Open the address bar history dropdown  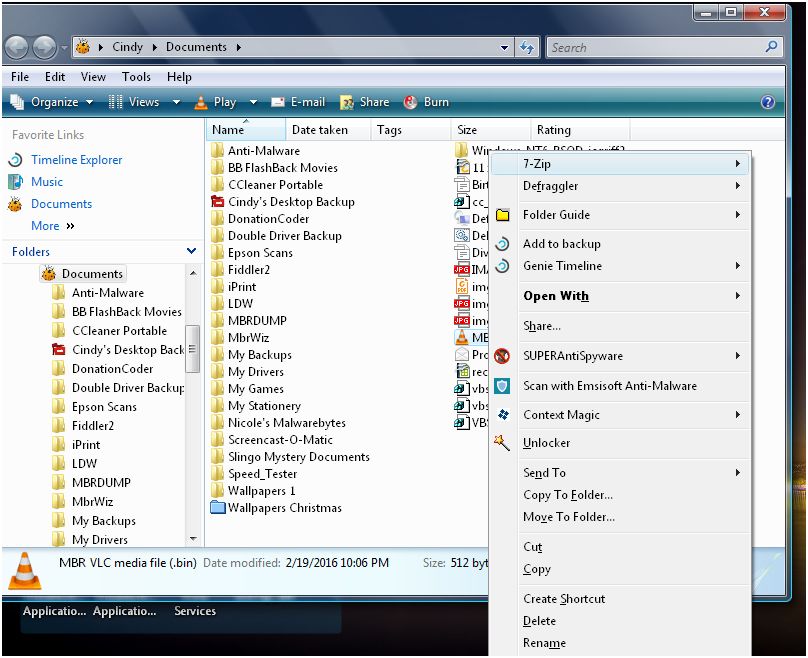tap(504, 48)
